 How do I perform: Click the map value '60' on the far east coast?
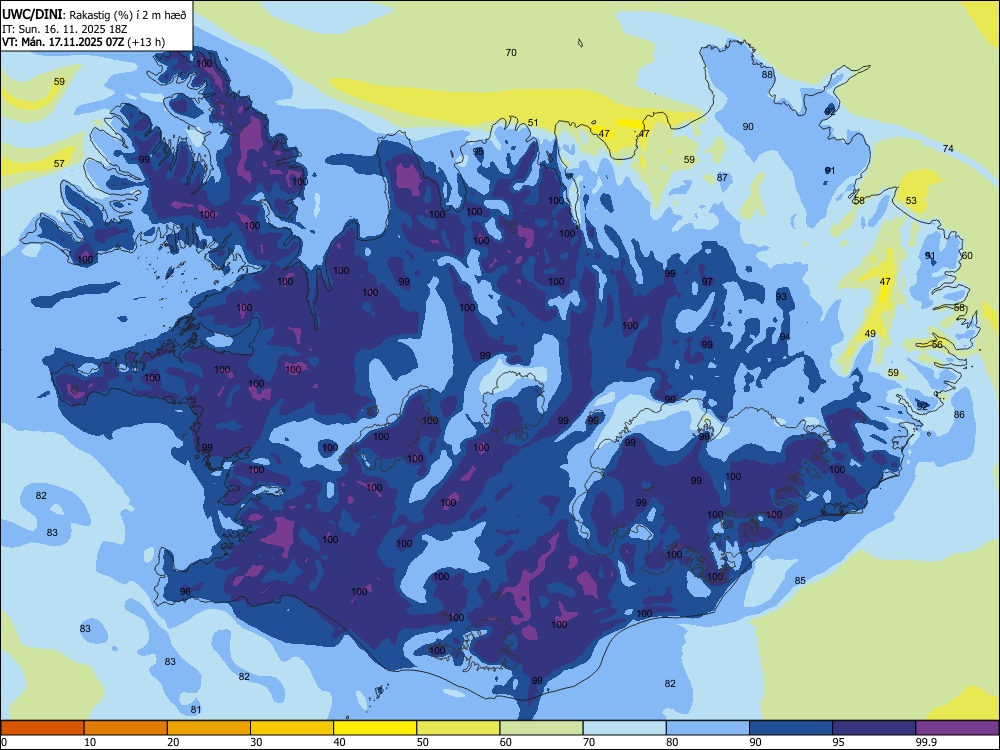(x=967, y=256)
